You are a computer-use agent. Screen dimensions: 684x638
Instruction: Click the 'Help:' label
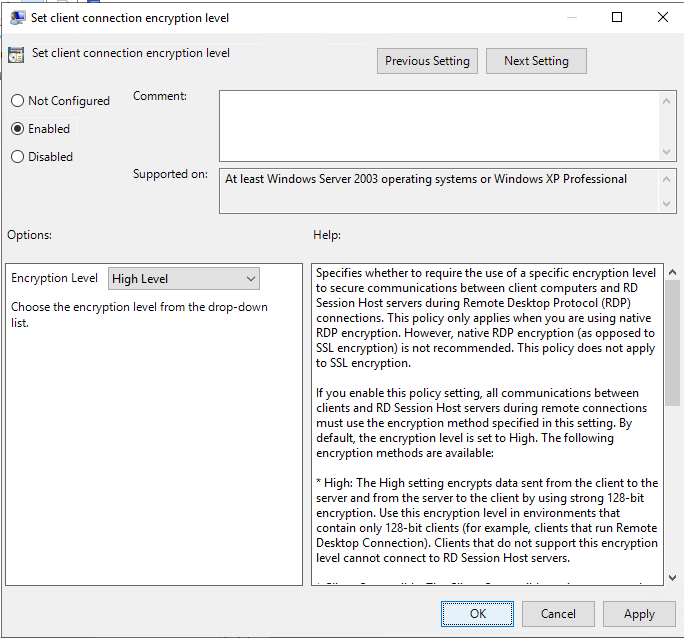tap(327, 235)
